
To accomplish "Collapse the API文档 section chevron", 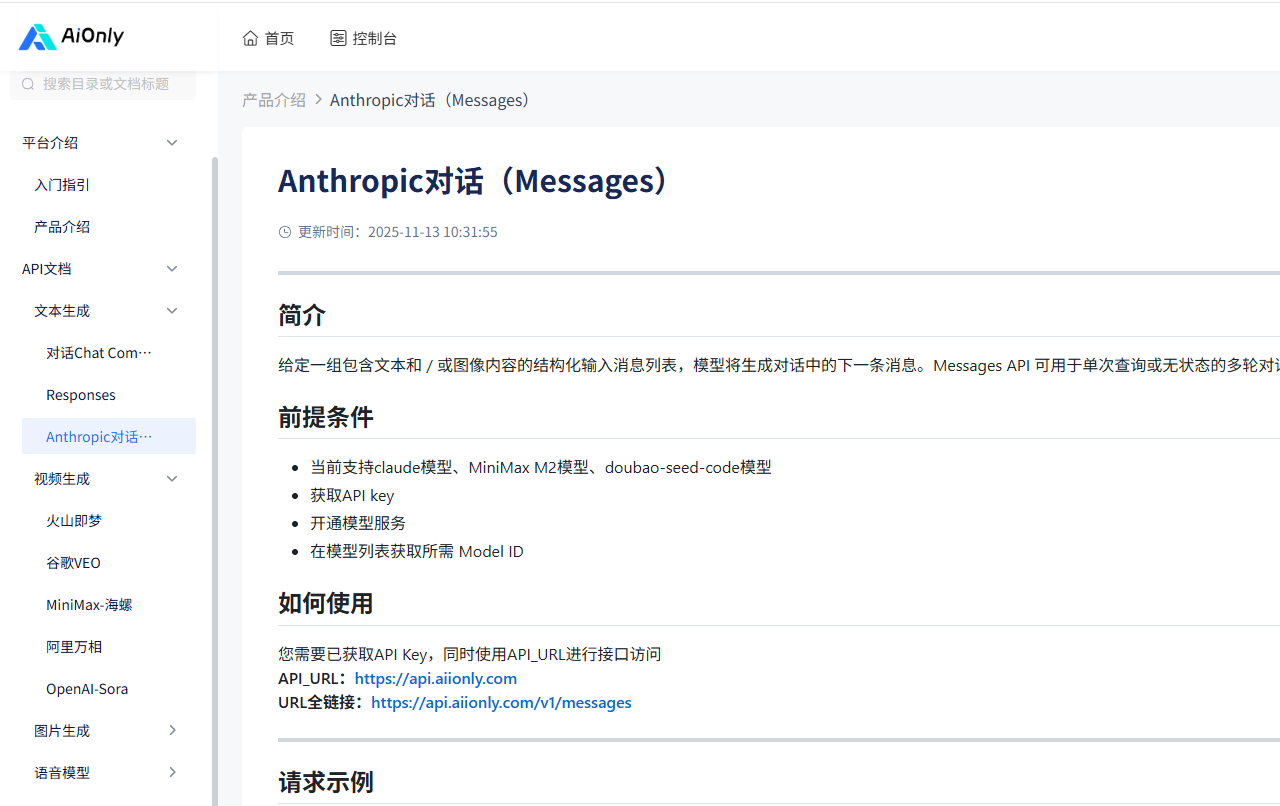I will [172, 269].
